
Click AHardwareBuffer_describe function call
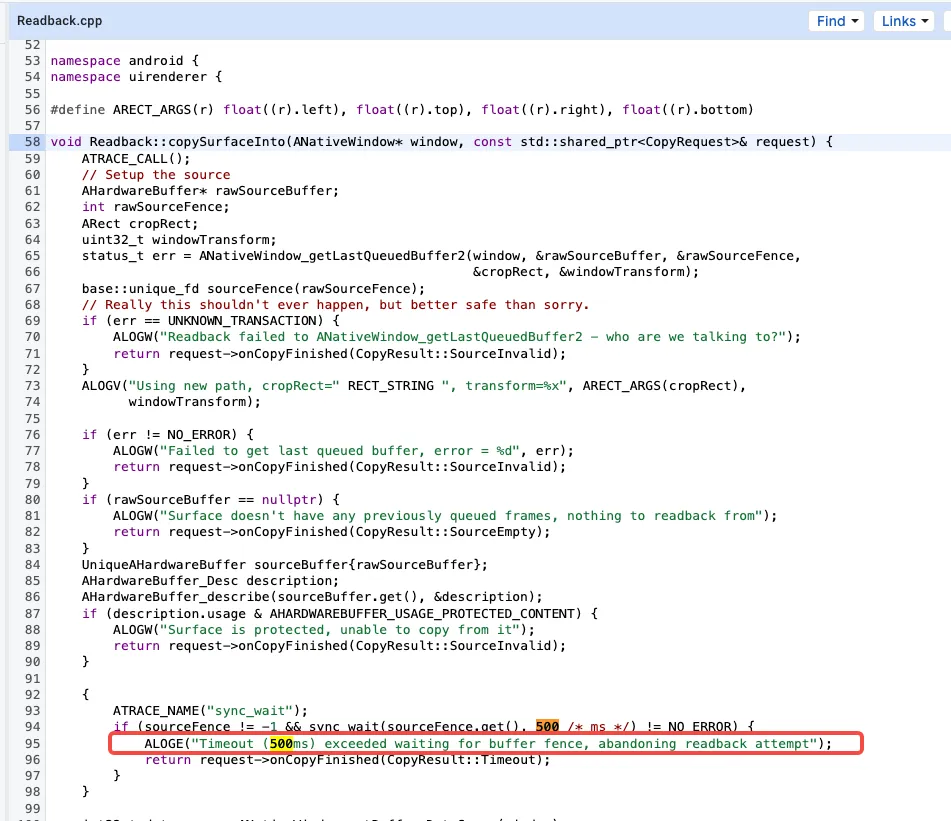pos(176,597)
